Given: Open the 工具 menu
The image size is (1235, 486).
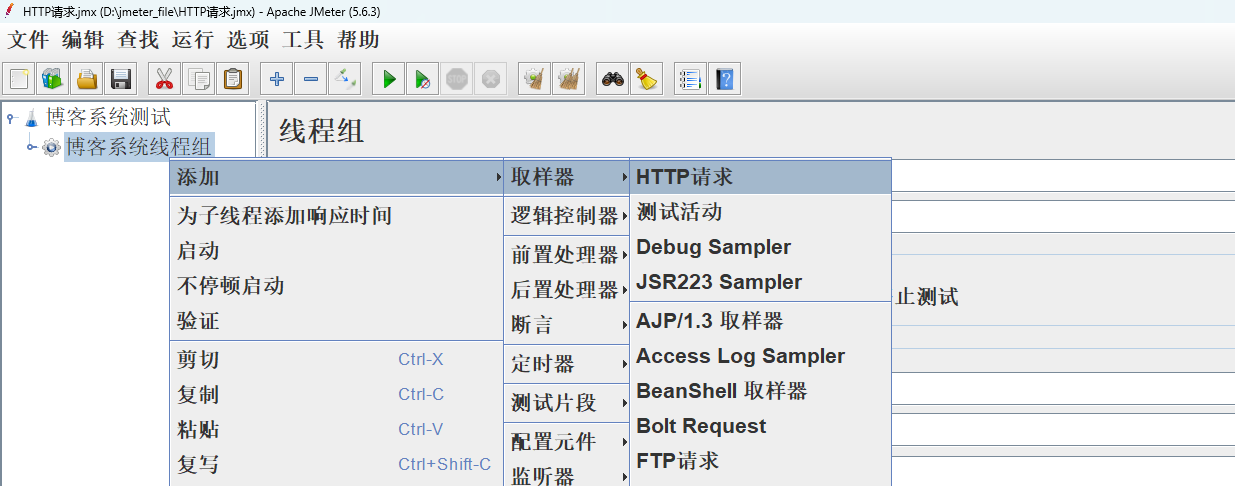Looking at the screenshot, I should 303,40.
